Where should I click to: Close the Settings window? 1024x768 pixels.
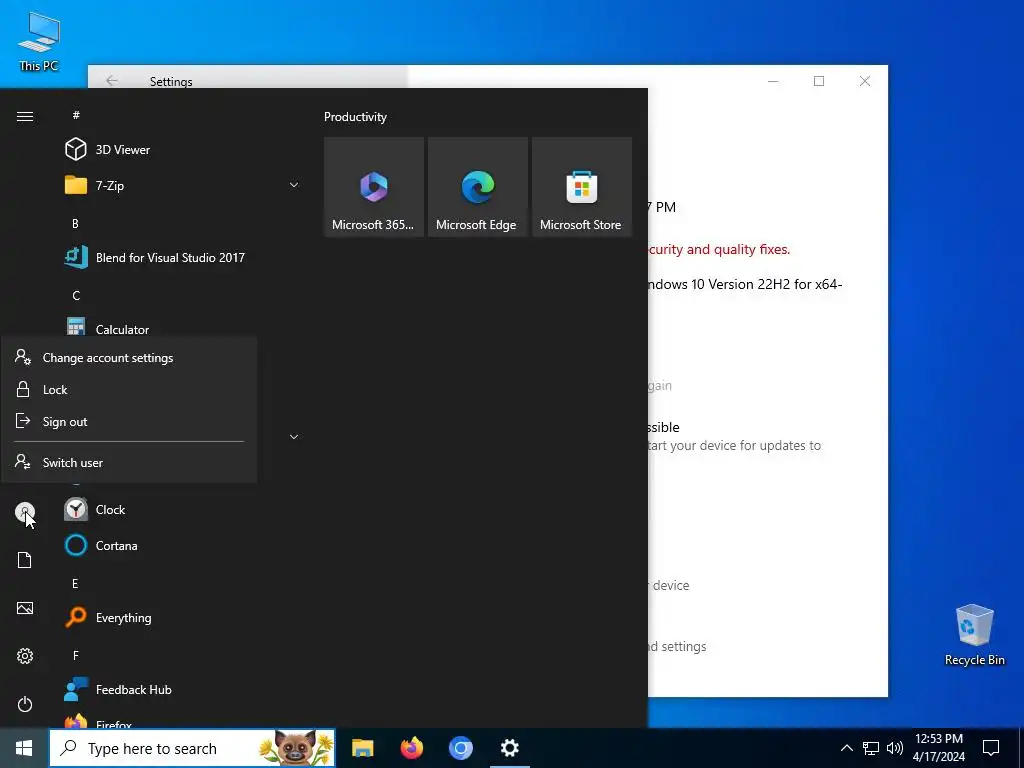coord(865,81)
